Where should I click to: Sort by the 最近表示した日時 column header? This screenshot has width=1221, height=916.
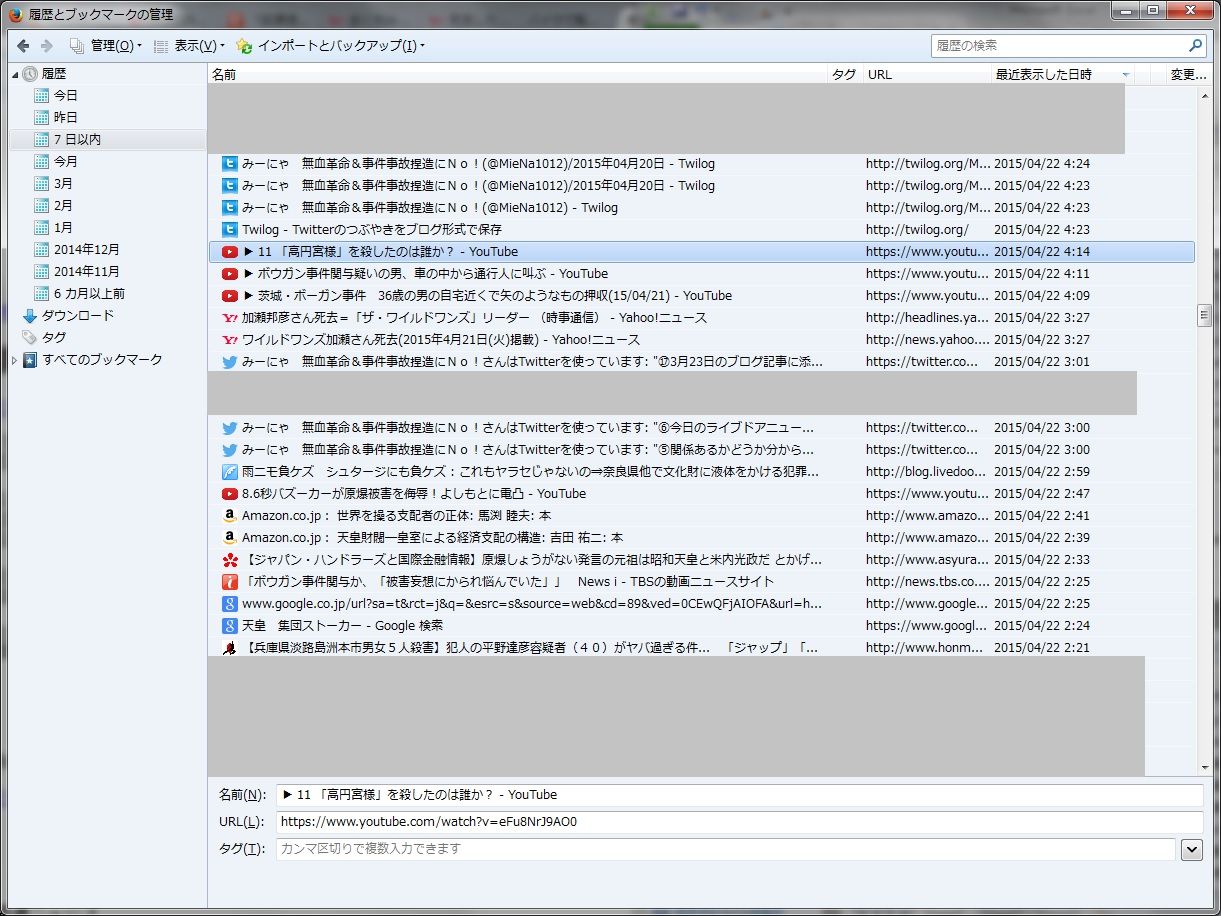[1062, 74]
